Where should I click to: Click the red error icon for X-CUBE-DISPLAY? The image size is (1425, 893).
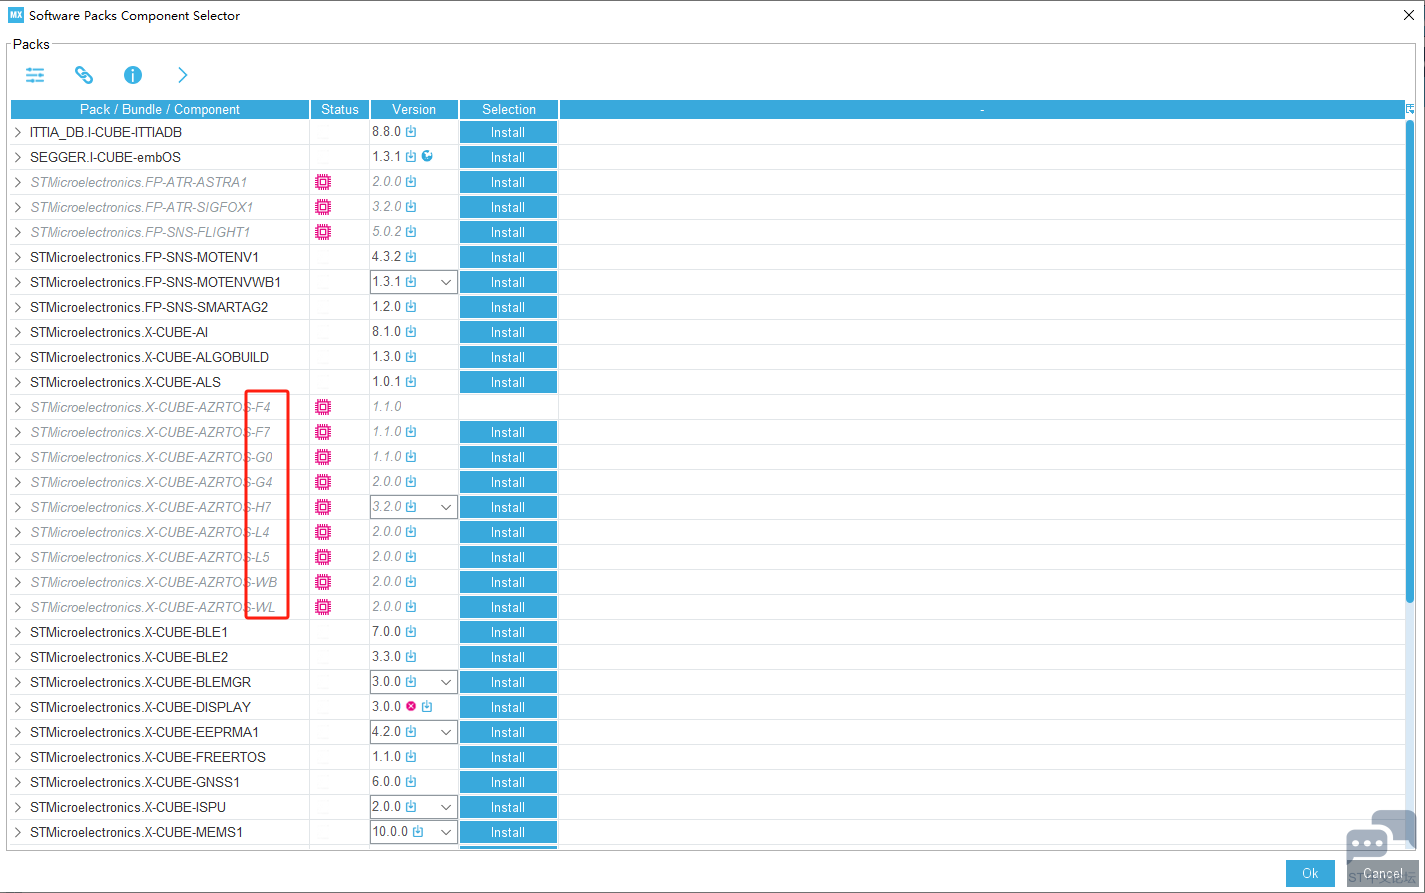click(411, 706)
